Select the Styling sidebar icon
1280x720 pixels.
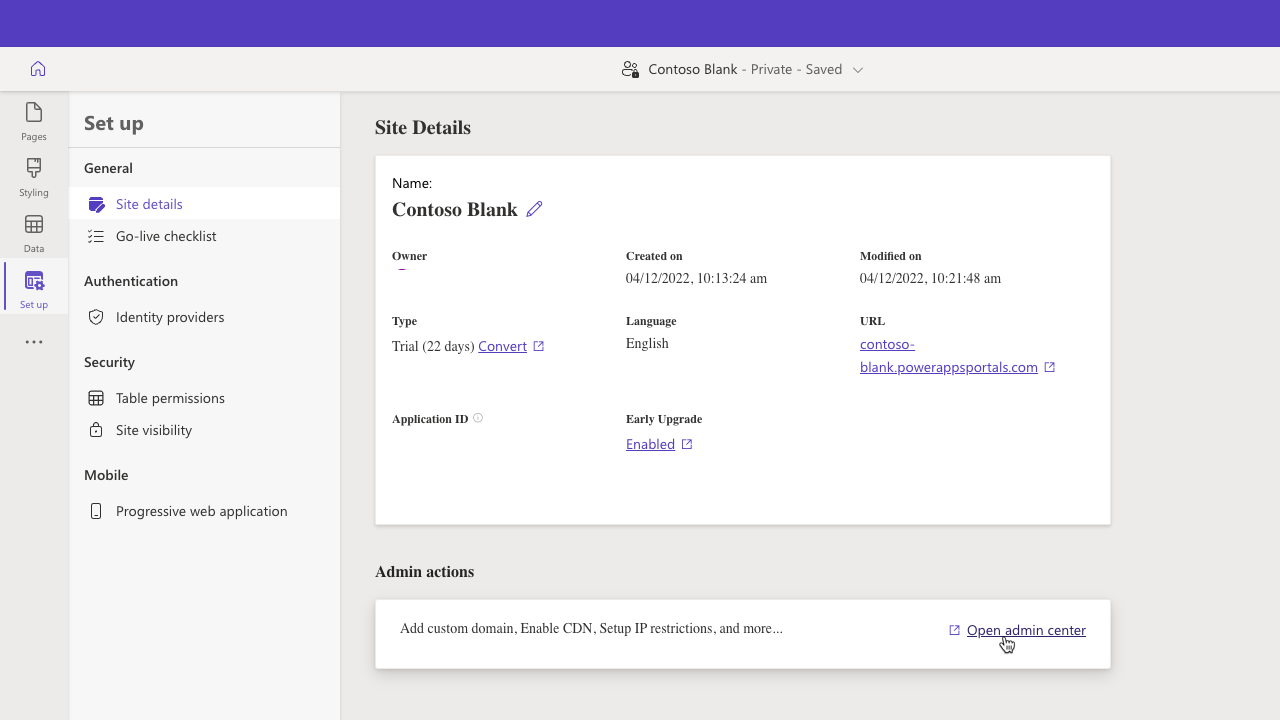click(x=33, y=176)
